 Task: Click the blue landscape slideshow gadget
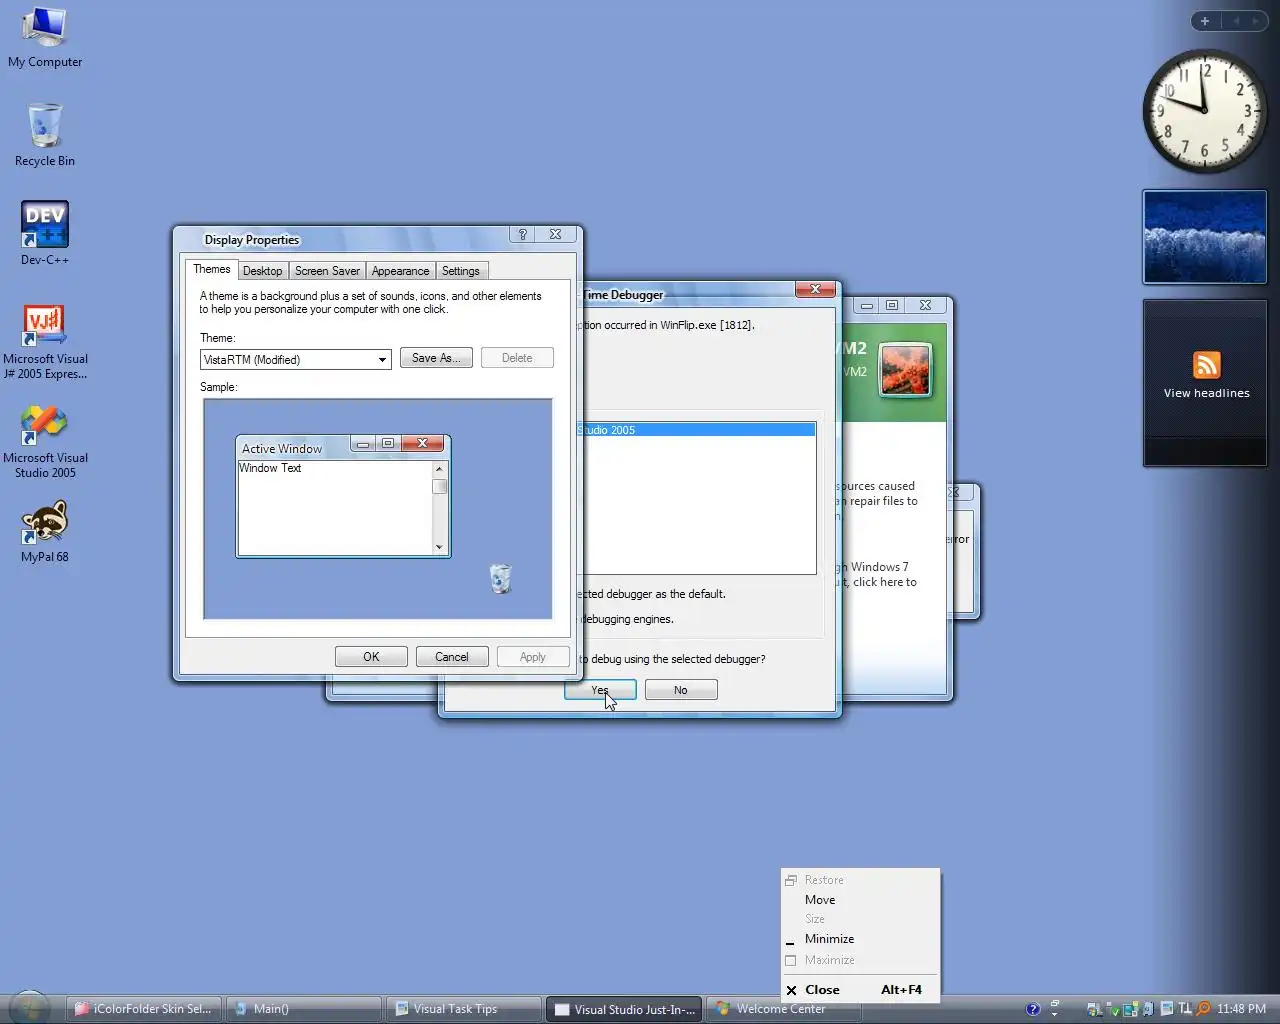coord(1204,237)
